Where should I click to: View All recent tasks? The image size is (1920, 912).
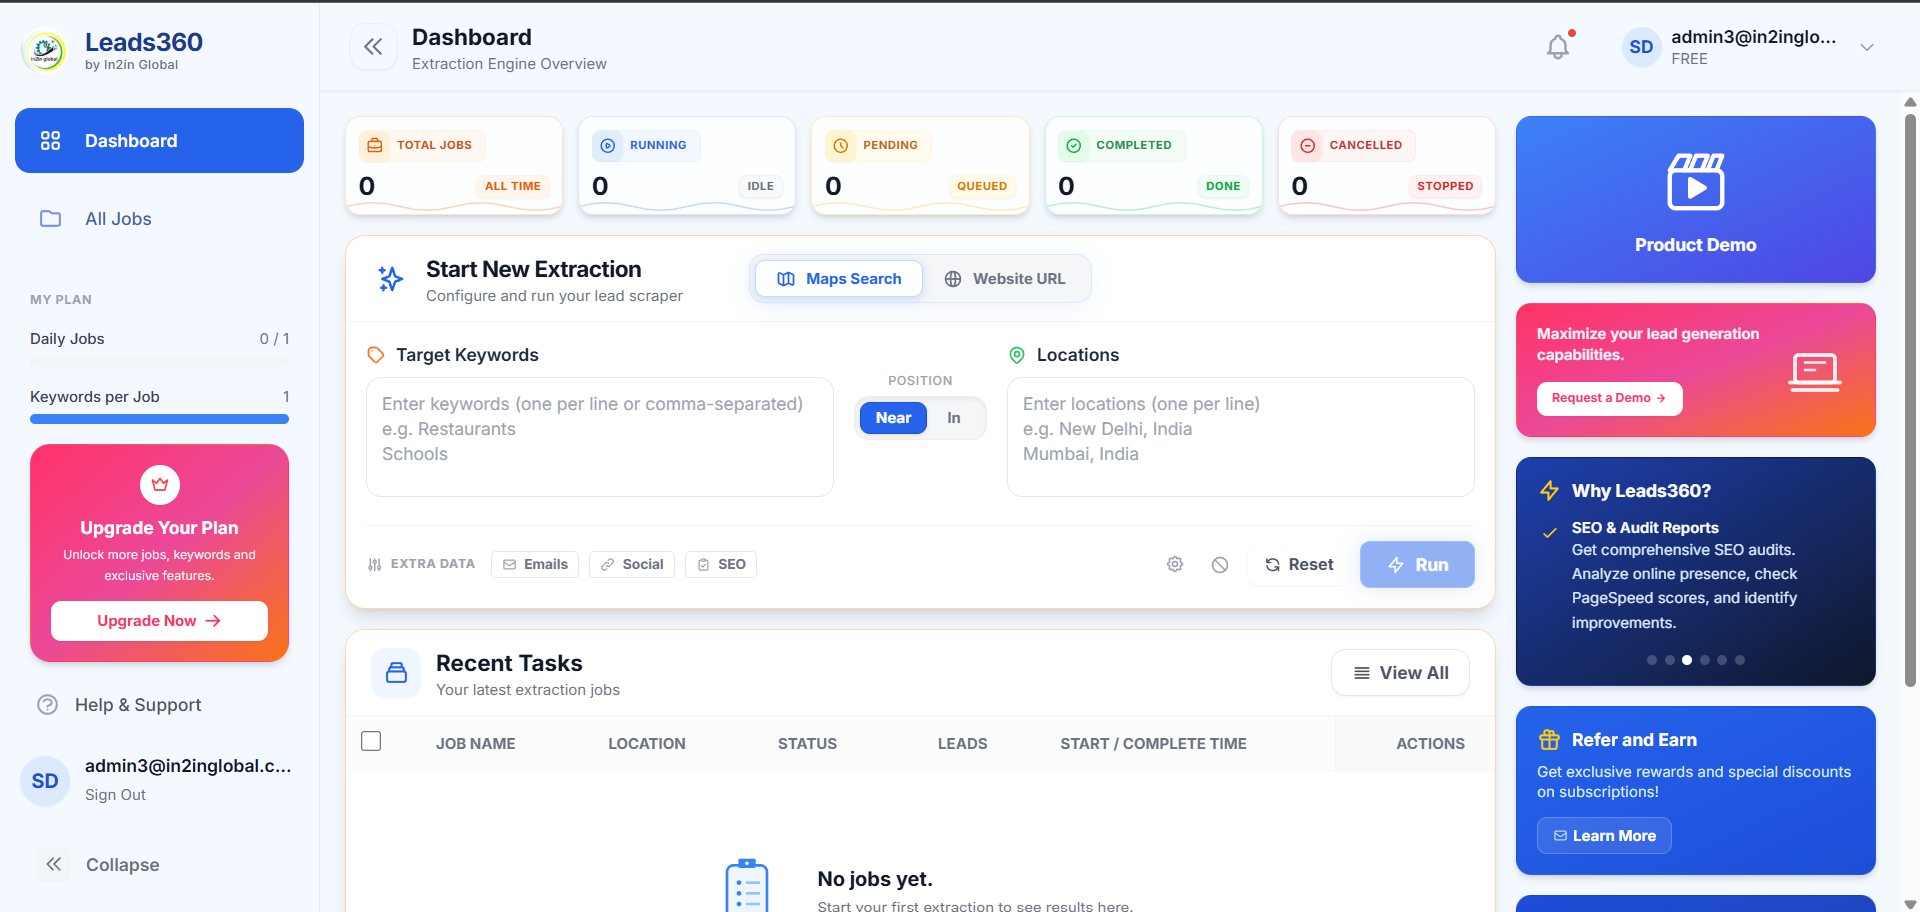tap(1400, 673)
